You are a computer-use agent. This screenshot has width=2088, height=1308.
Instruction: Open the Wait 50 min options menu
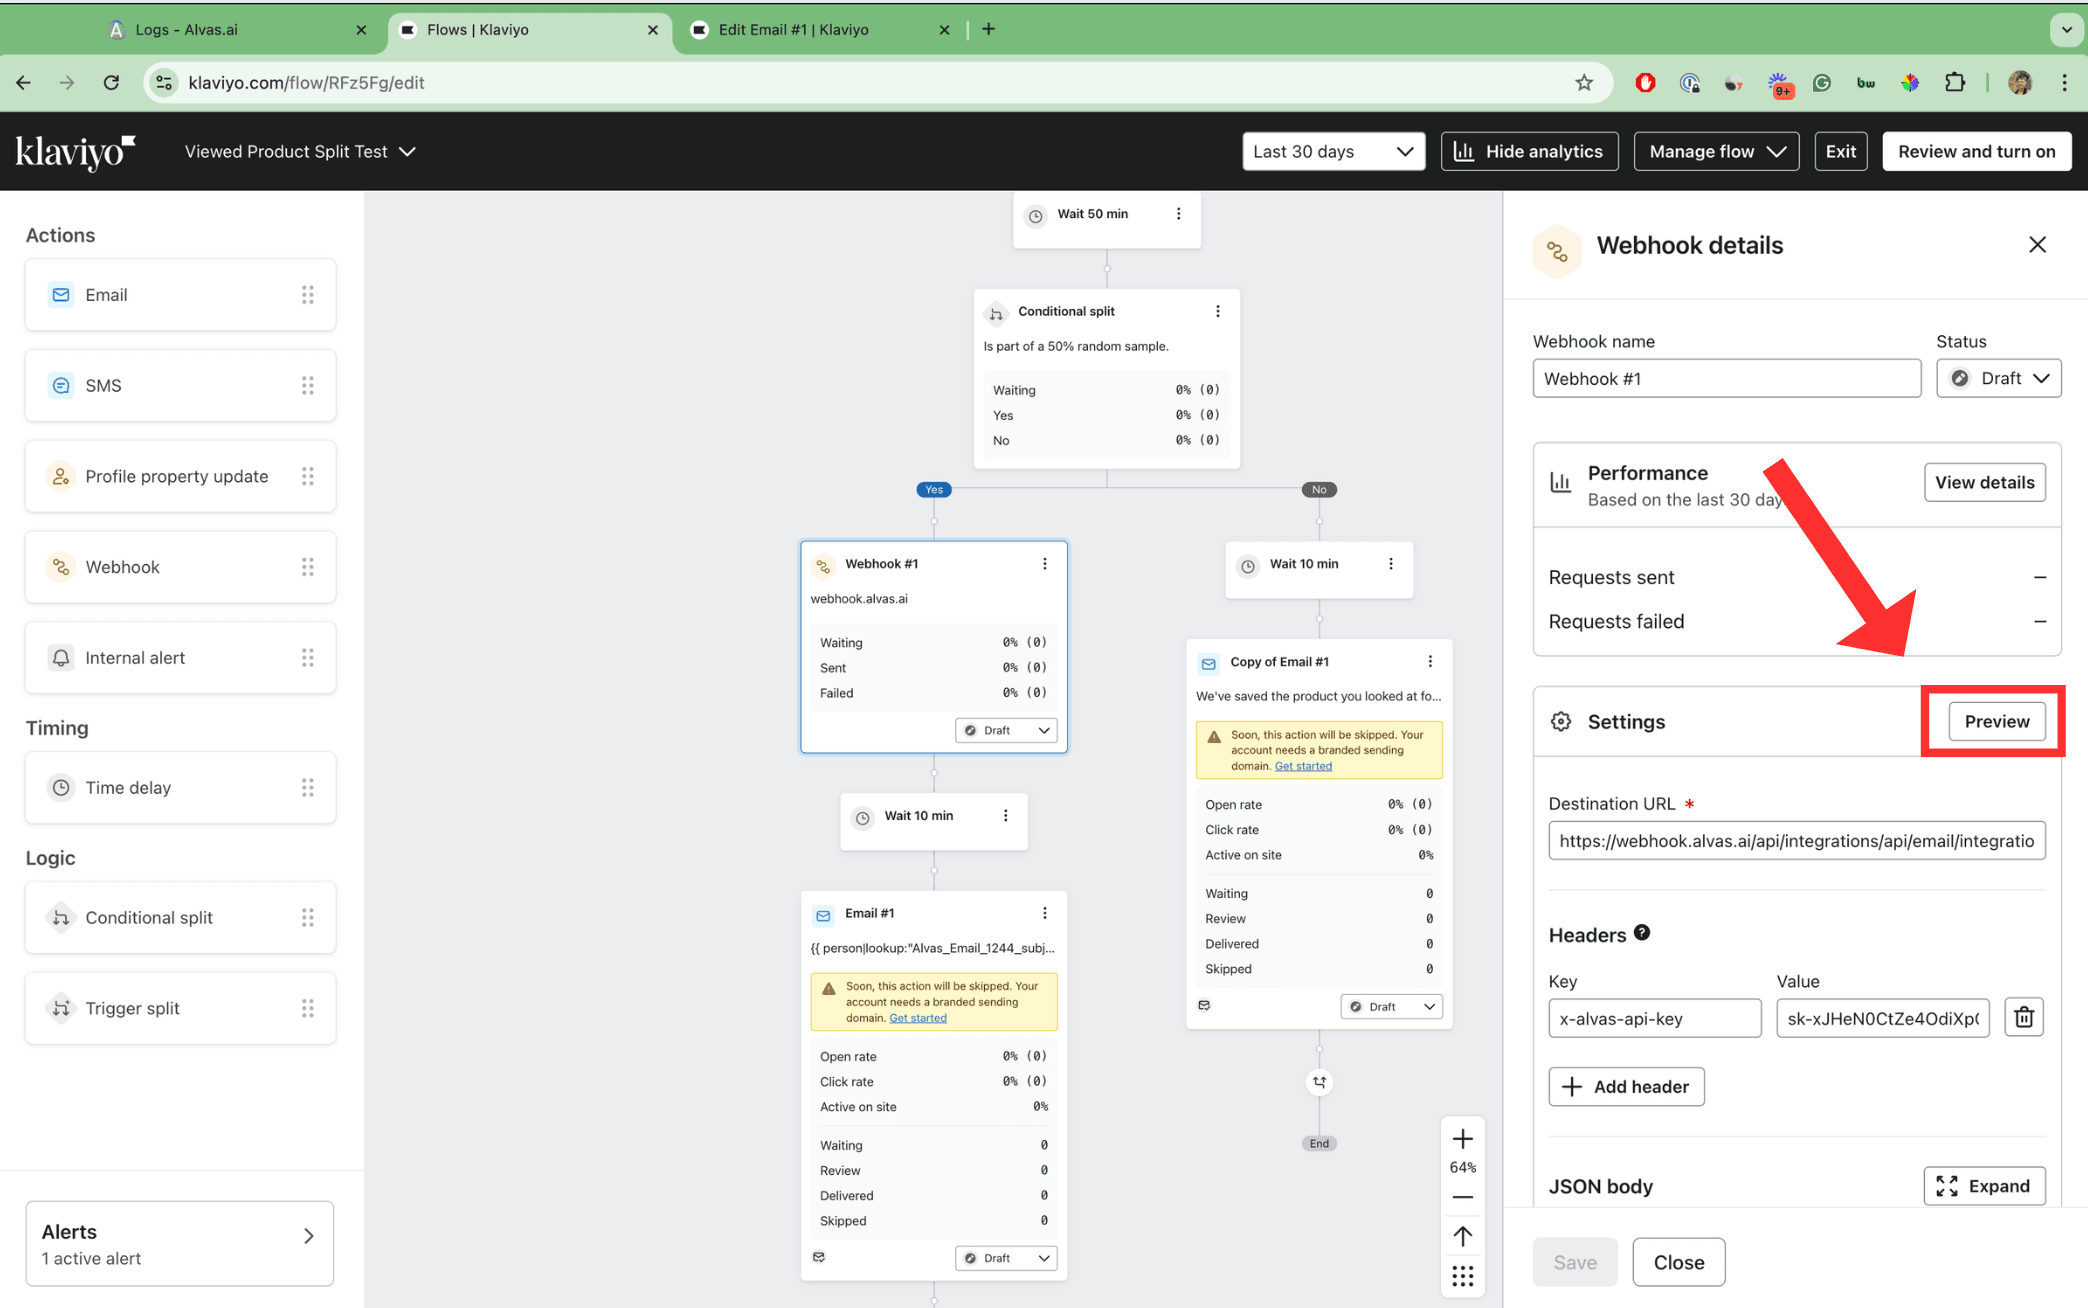pyautogui.click(x=1179, y=214)
